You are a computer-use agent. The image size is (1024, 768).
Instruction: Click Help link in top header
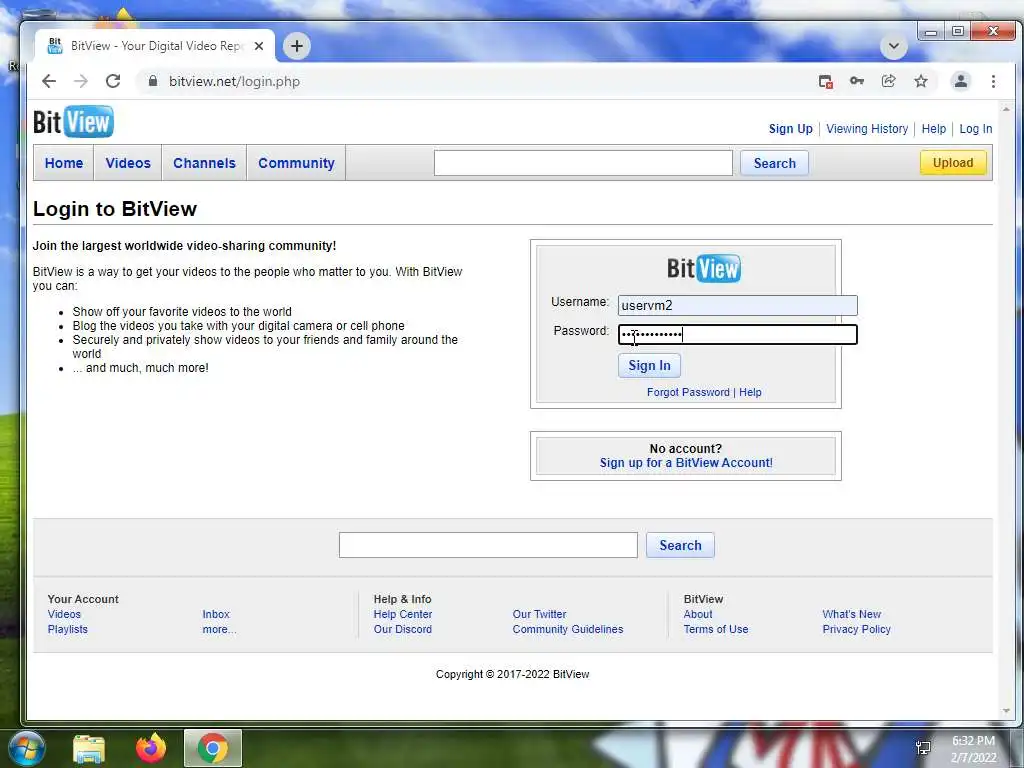933,129
